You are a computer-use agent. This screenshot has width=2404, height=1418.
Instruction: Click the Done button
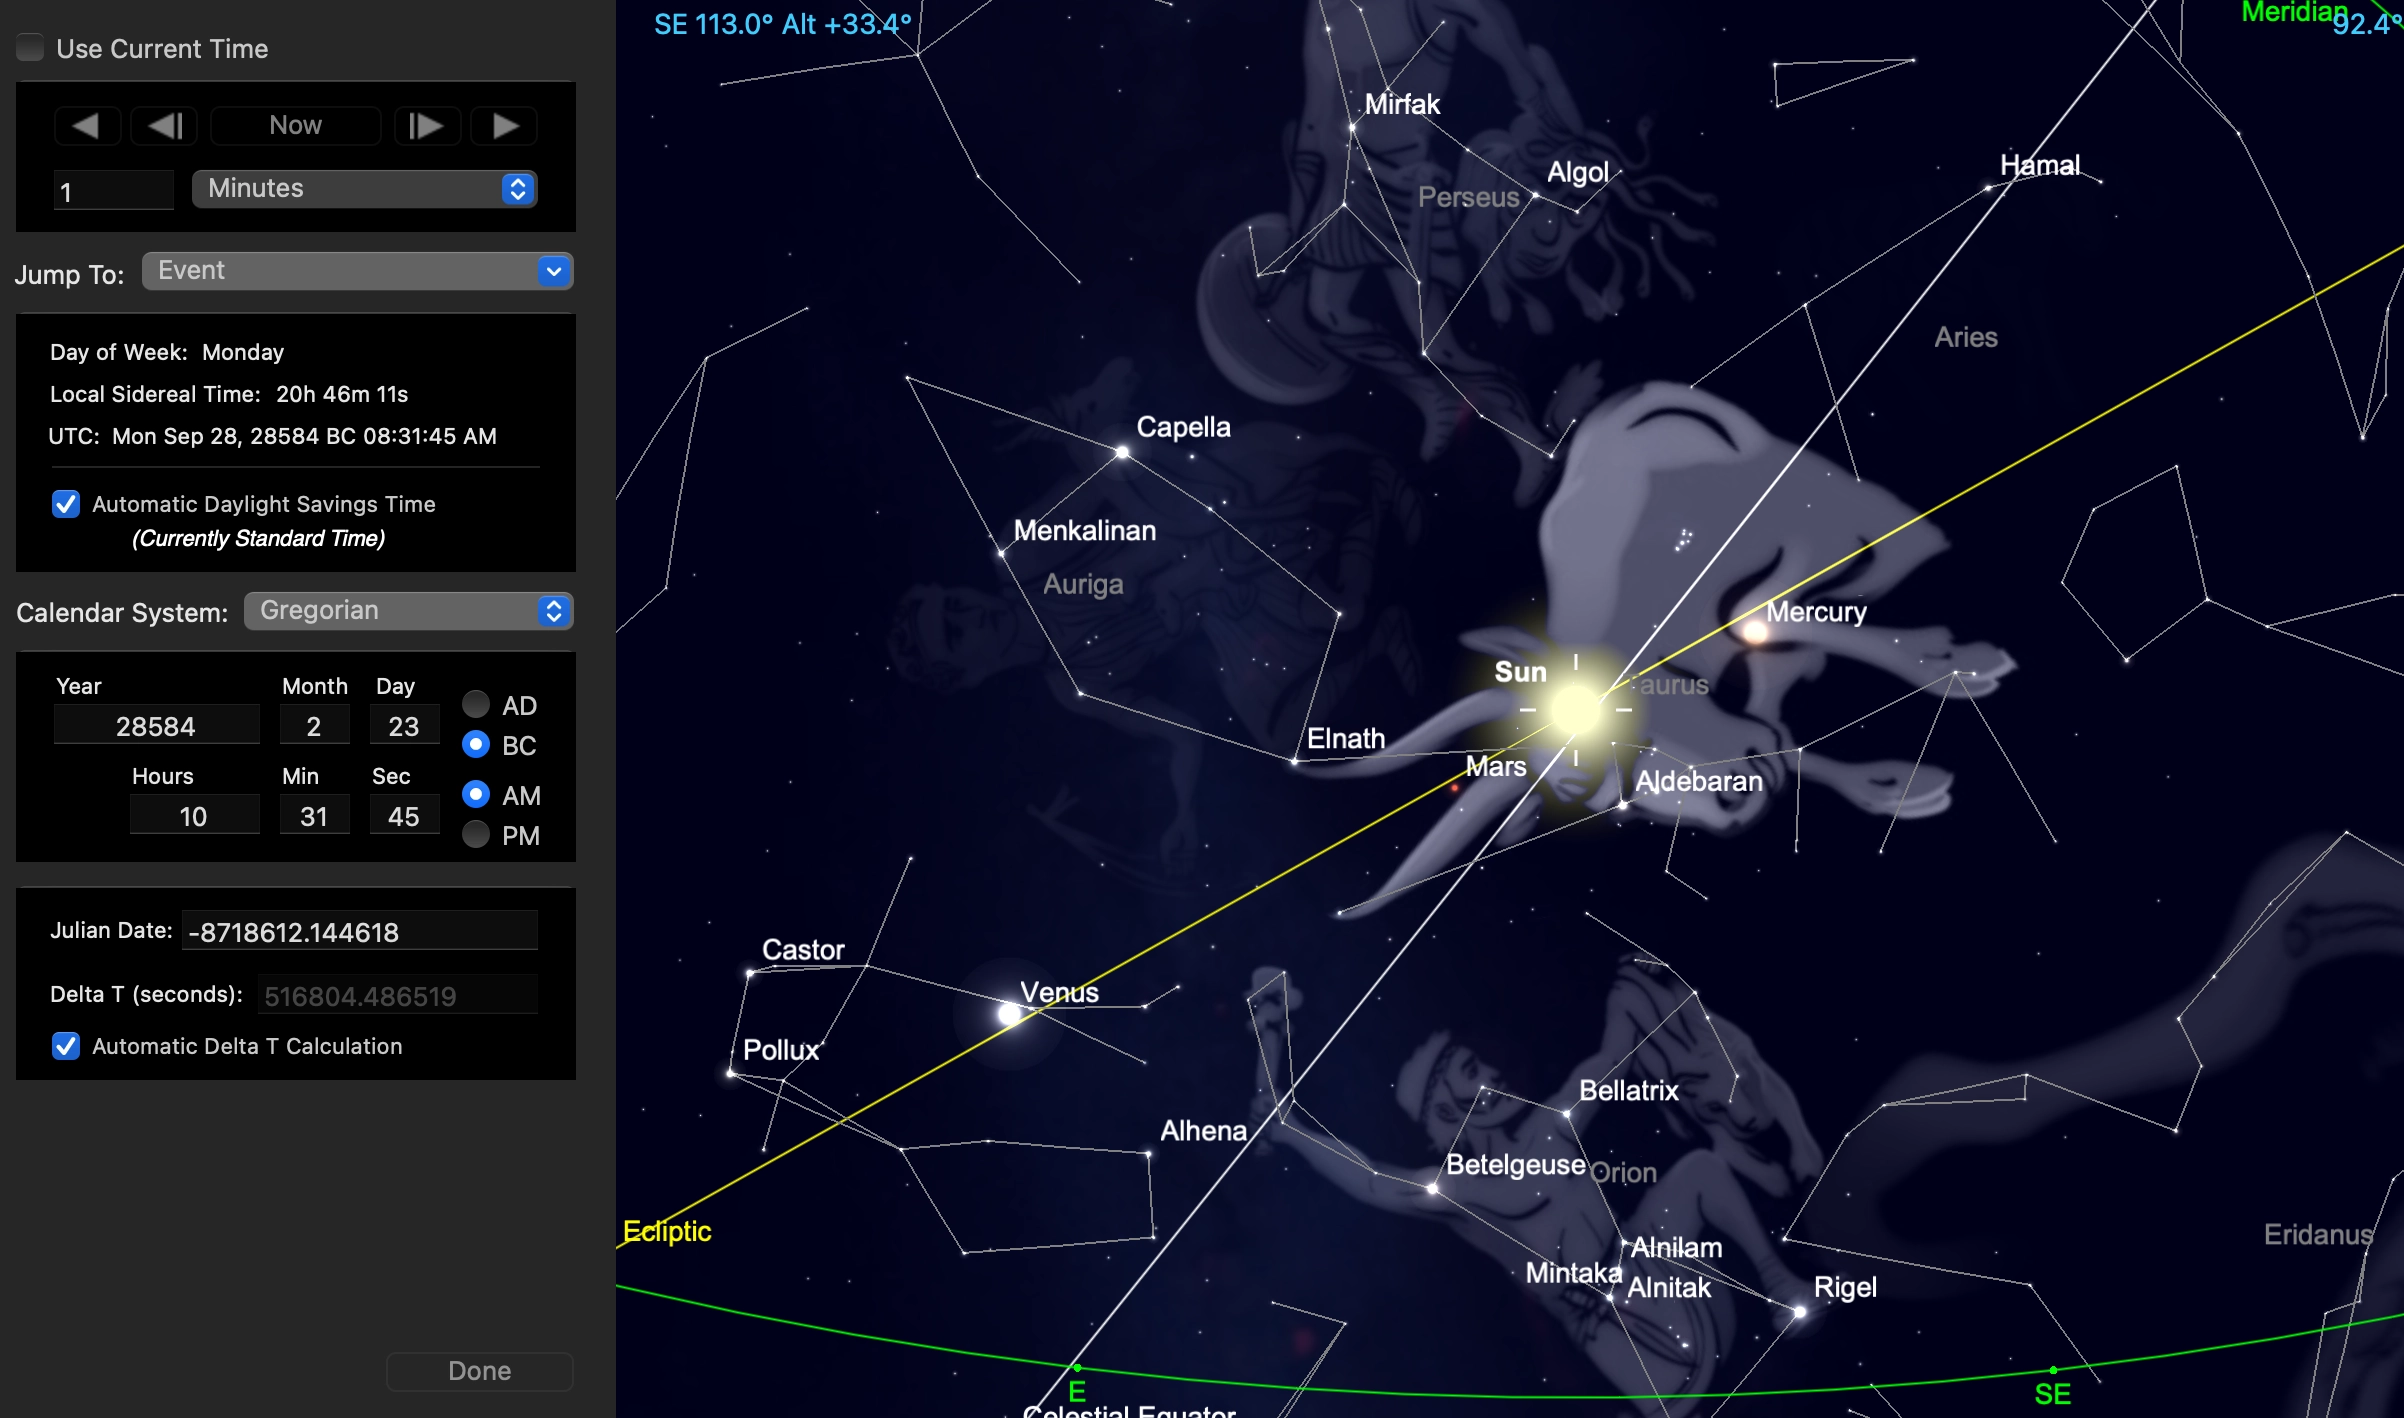[479, 1371]
